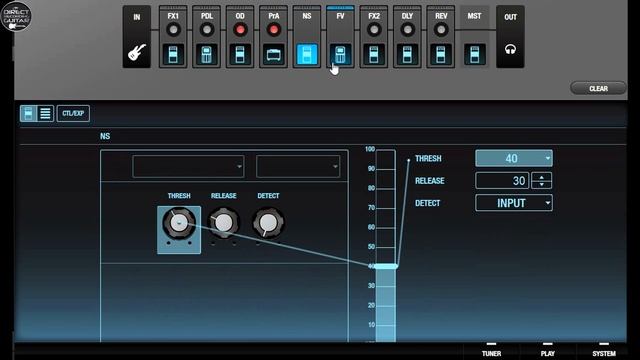
Task: Click the THRESH parameter label beside the 40 value
Action: click(428, 158)
